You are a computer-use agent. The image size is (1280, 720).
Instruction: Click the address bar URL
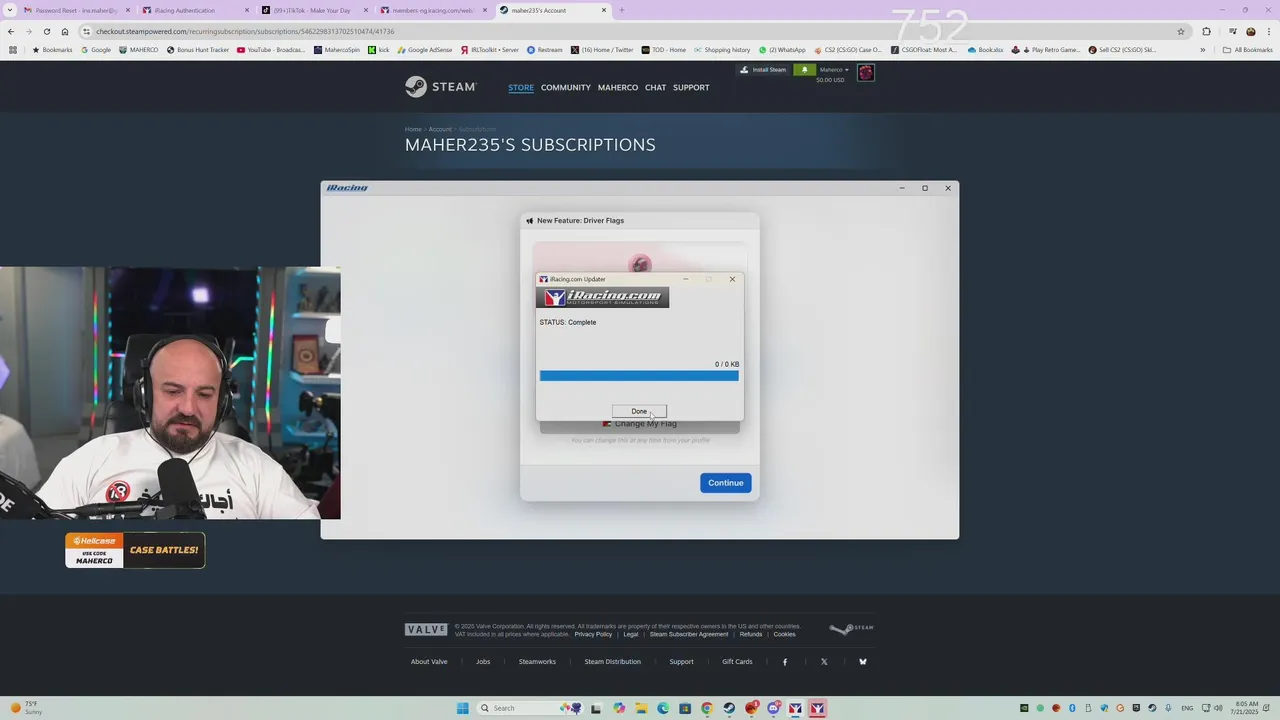(245, 31)
